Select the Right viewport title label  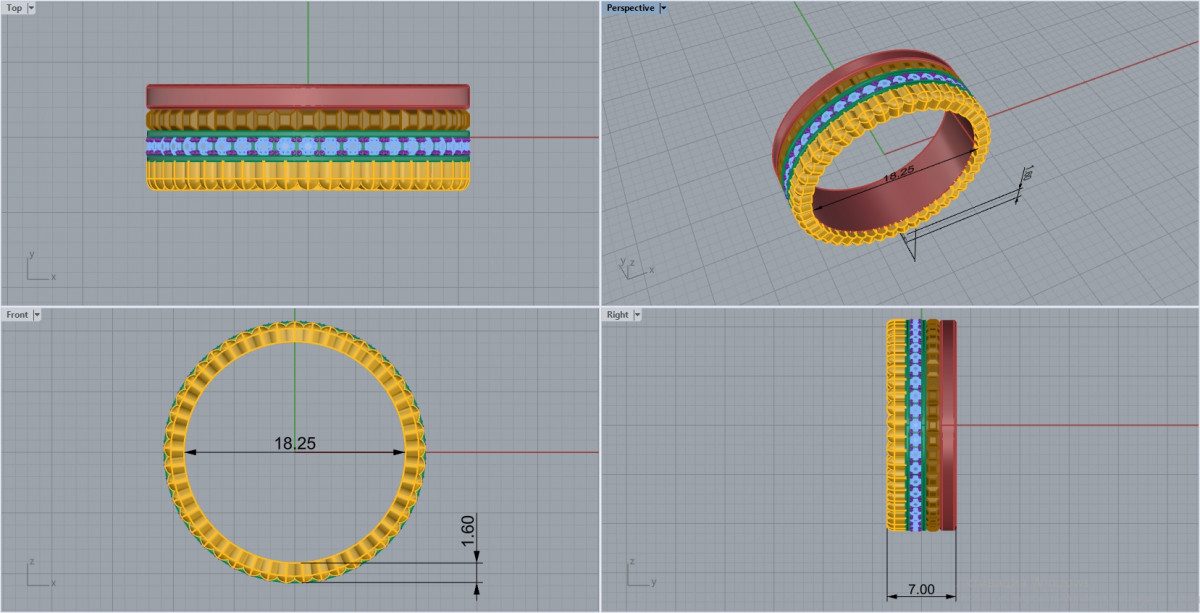[618, 315]
